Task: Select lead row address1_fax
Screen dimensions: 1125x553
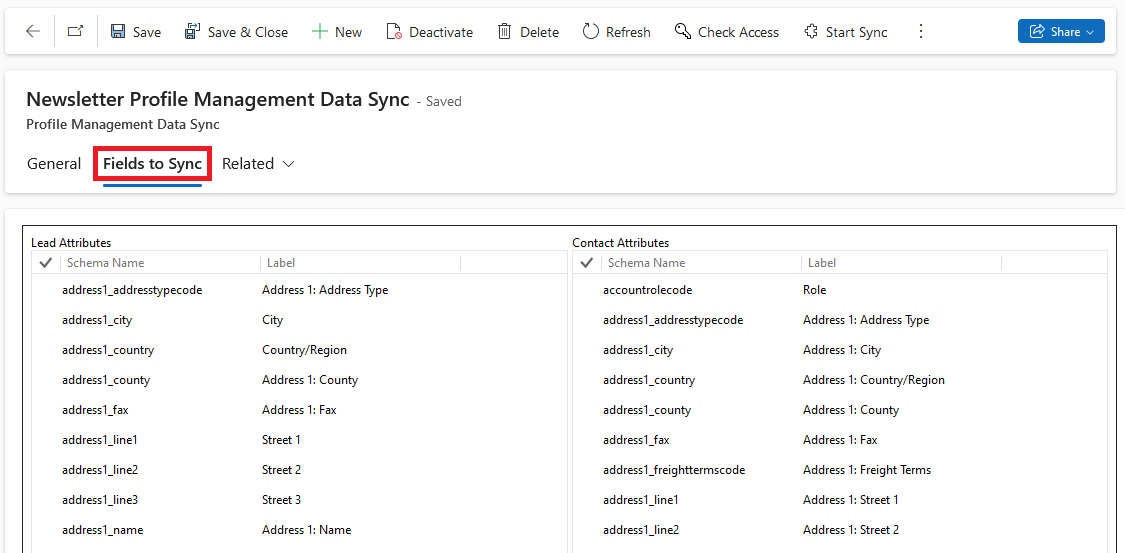Action: pos(299,410)
